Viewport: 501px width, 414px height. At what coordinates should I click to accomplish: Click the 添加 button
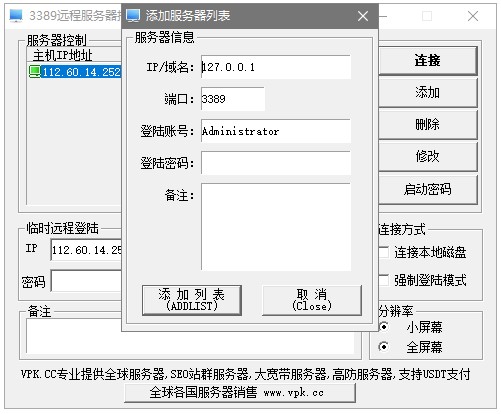click(428, 92)
